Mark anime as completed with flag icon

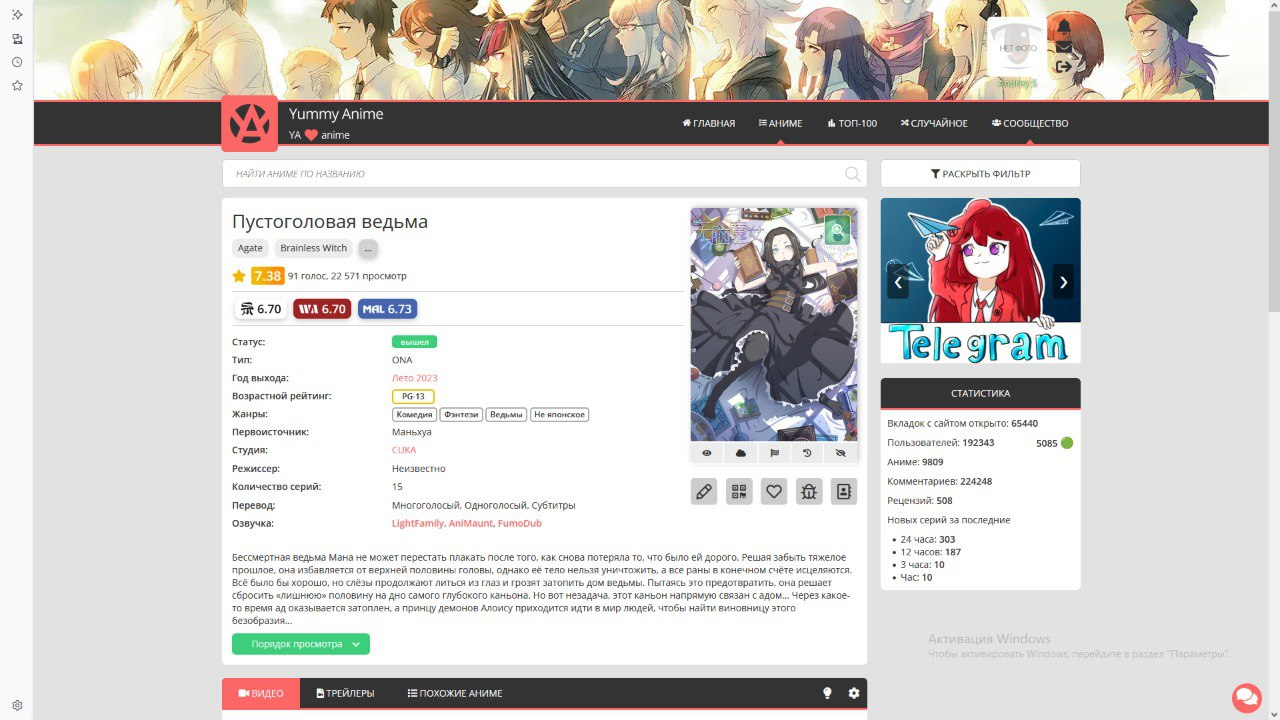coord(774,453)
